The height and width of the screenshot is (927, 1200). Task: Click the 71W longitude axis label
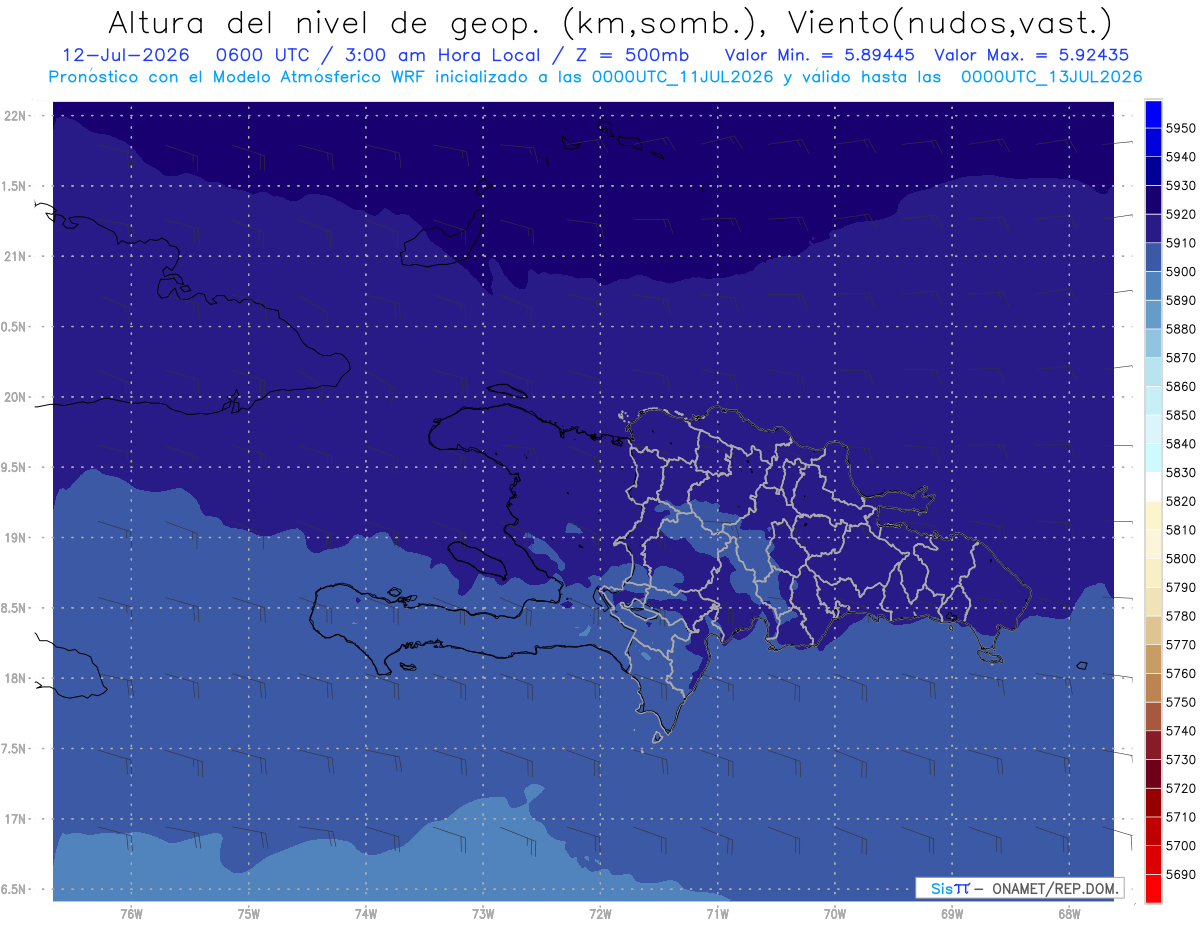coord(717,913)
